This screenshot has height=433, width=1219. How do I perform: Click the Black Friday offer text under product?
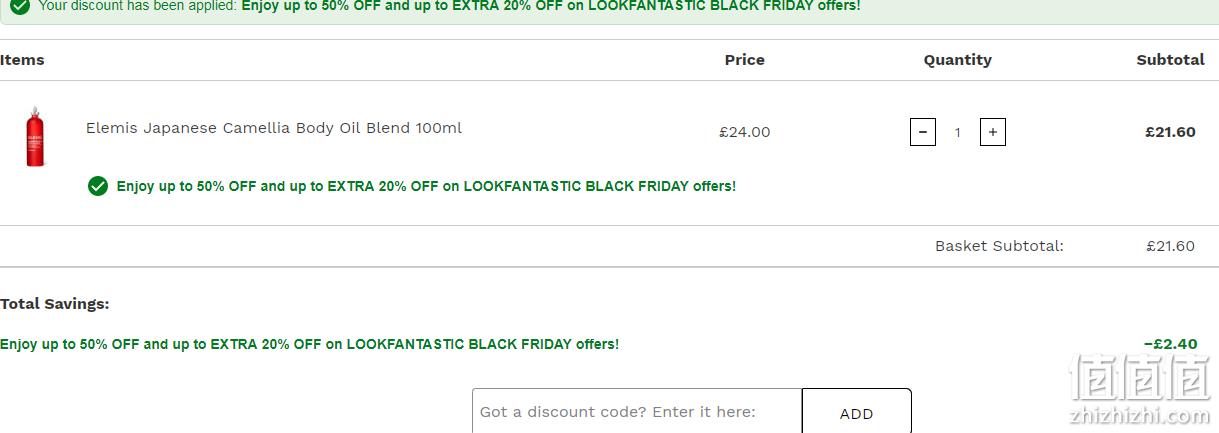pos(426,186)
